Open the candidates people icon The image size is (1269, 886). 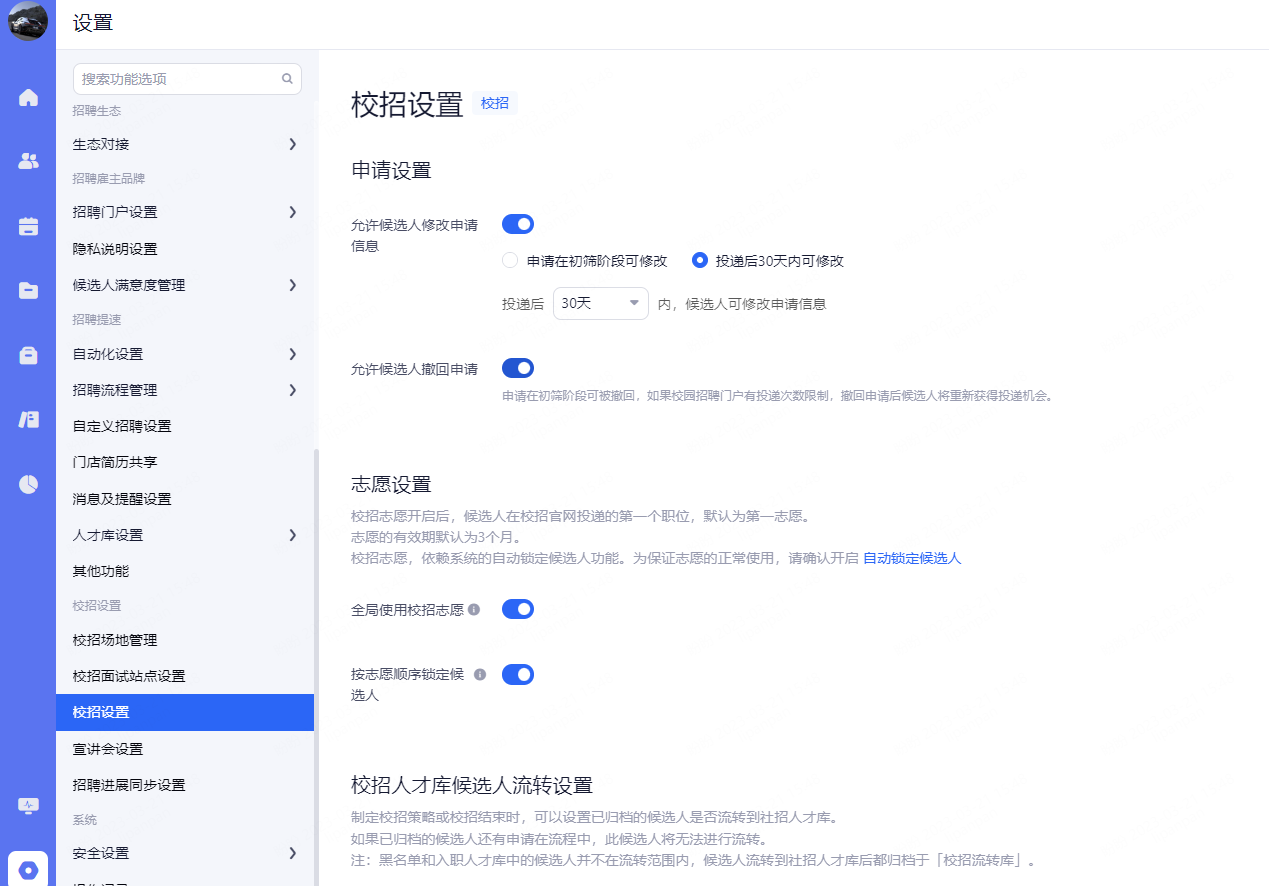28,161
